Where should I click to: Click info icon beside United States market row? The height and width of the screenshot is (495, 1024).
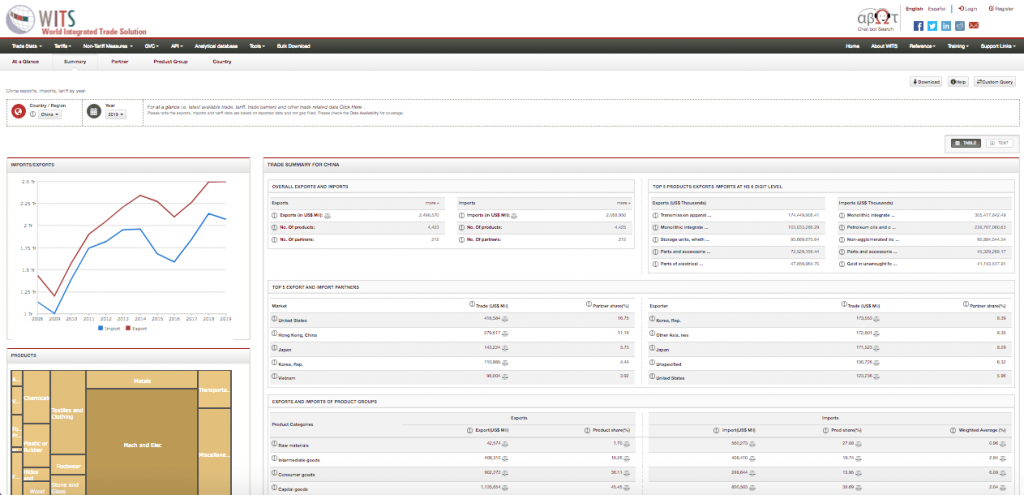[x=274, y=320]
